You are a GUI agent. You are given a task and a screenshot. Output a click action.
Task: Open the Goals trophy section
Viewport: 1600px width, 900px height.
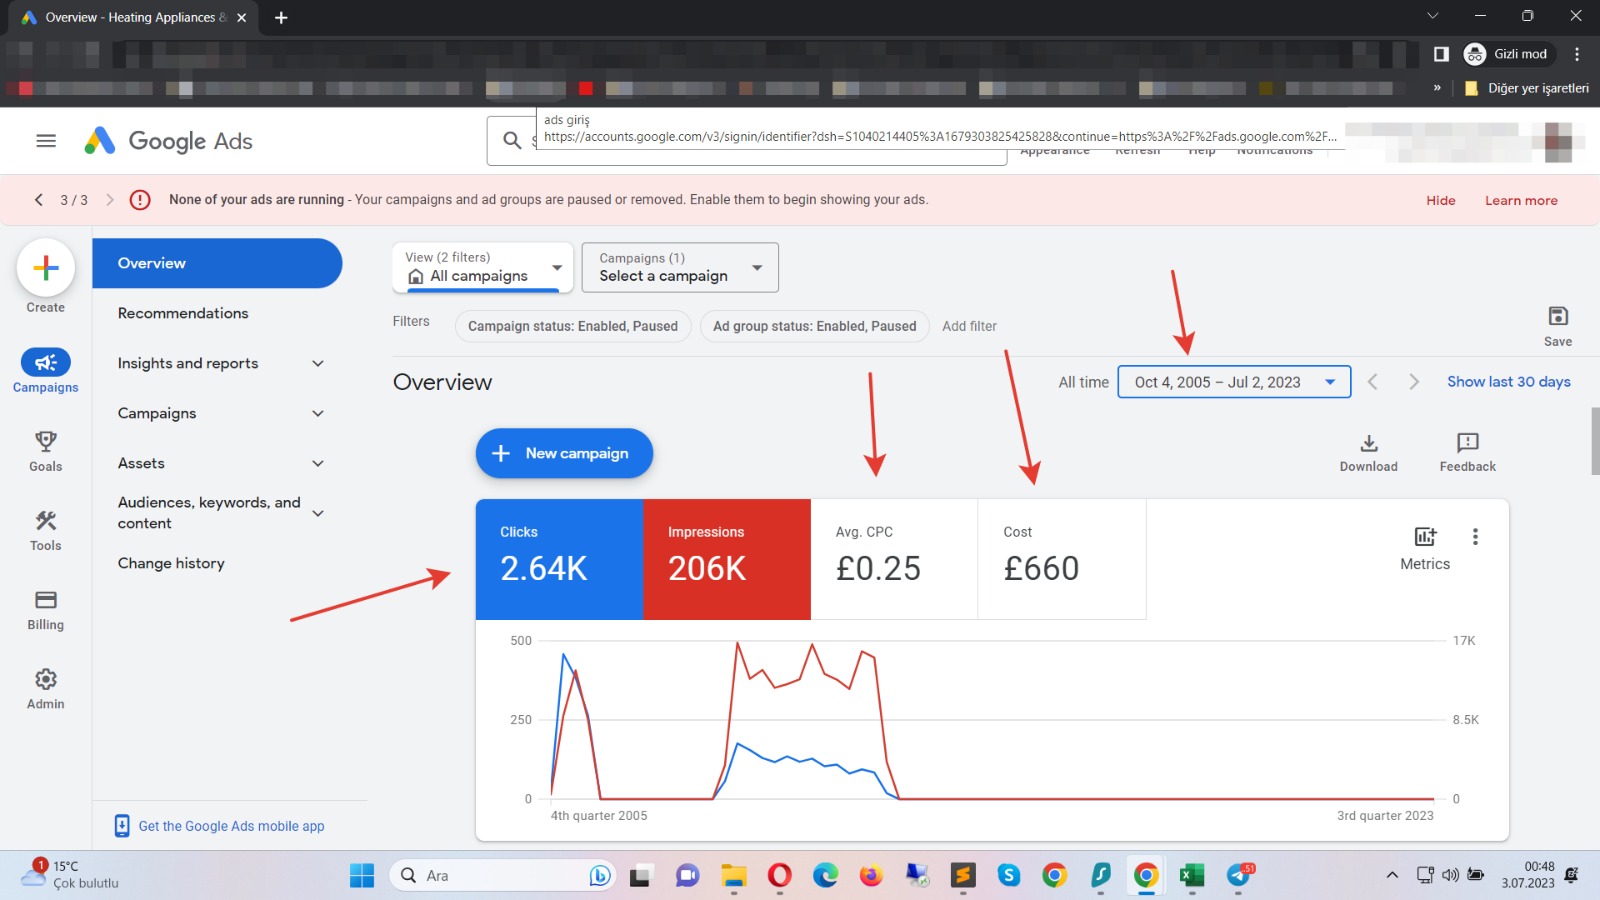coord(46,451)
